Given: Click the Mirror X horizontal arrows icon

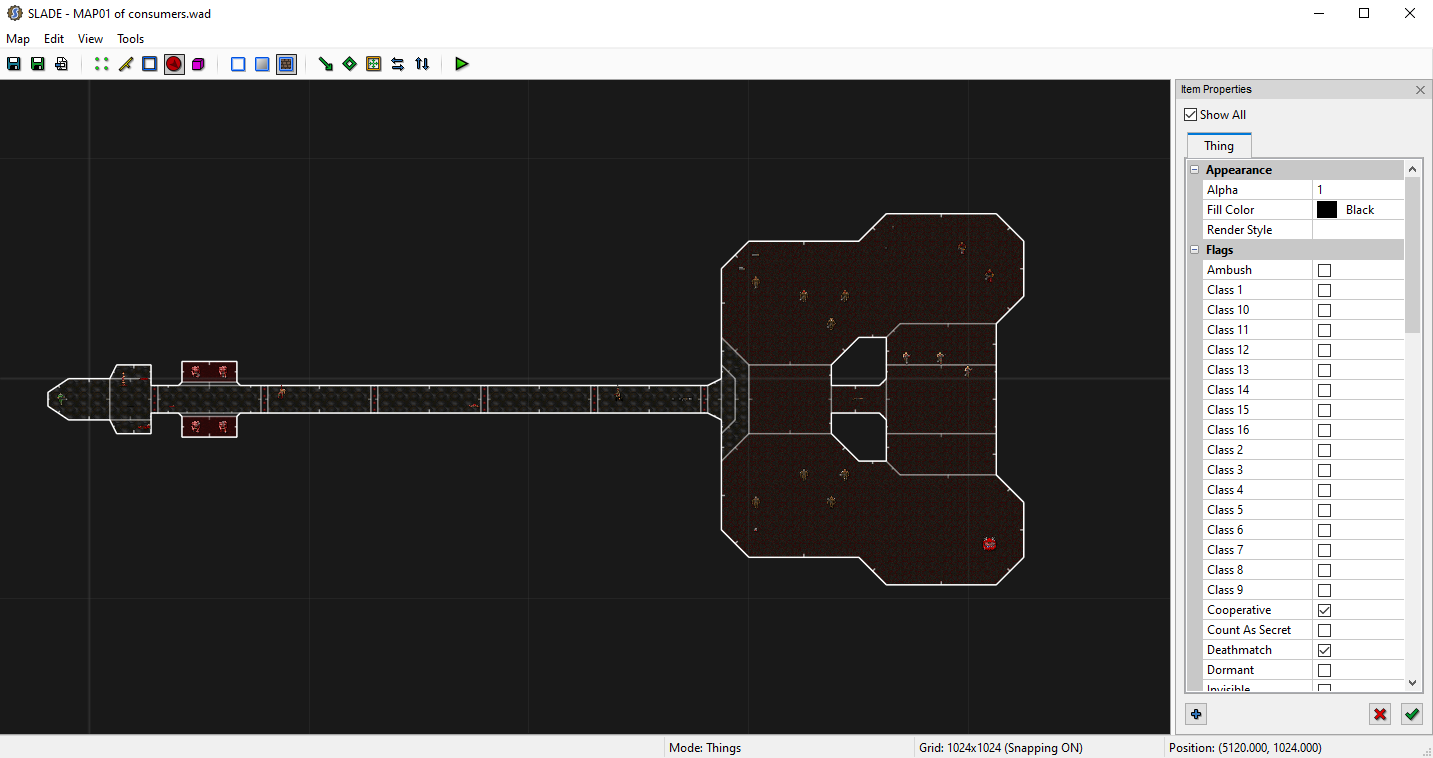Looking at the screenshot, I should click(398, 64).
